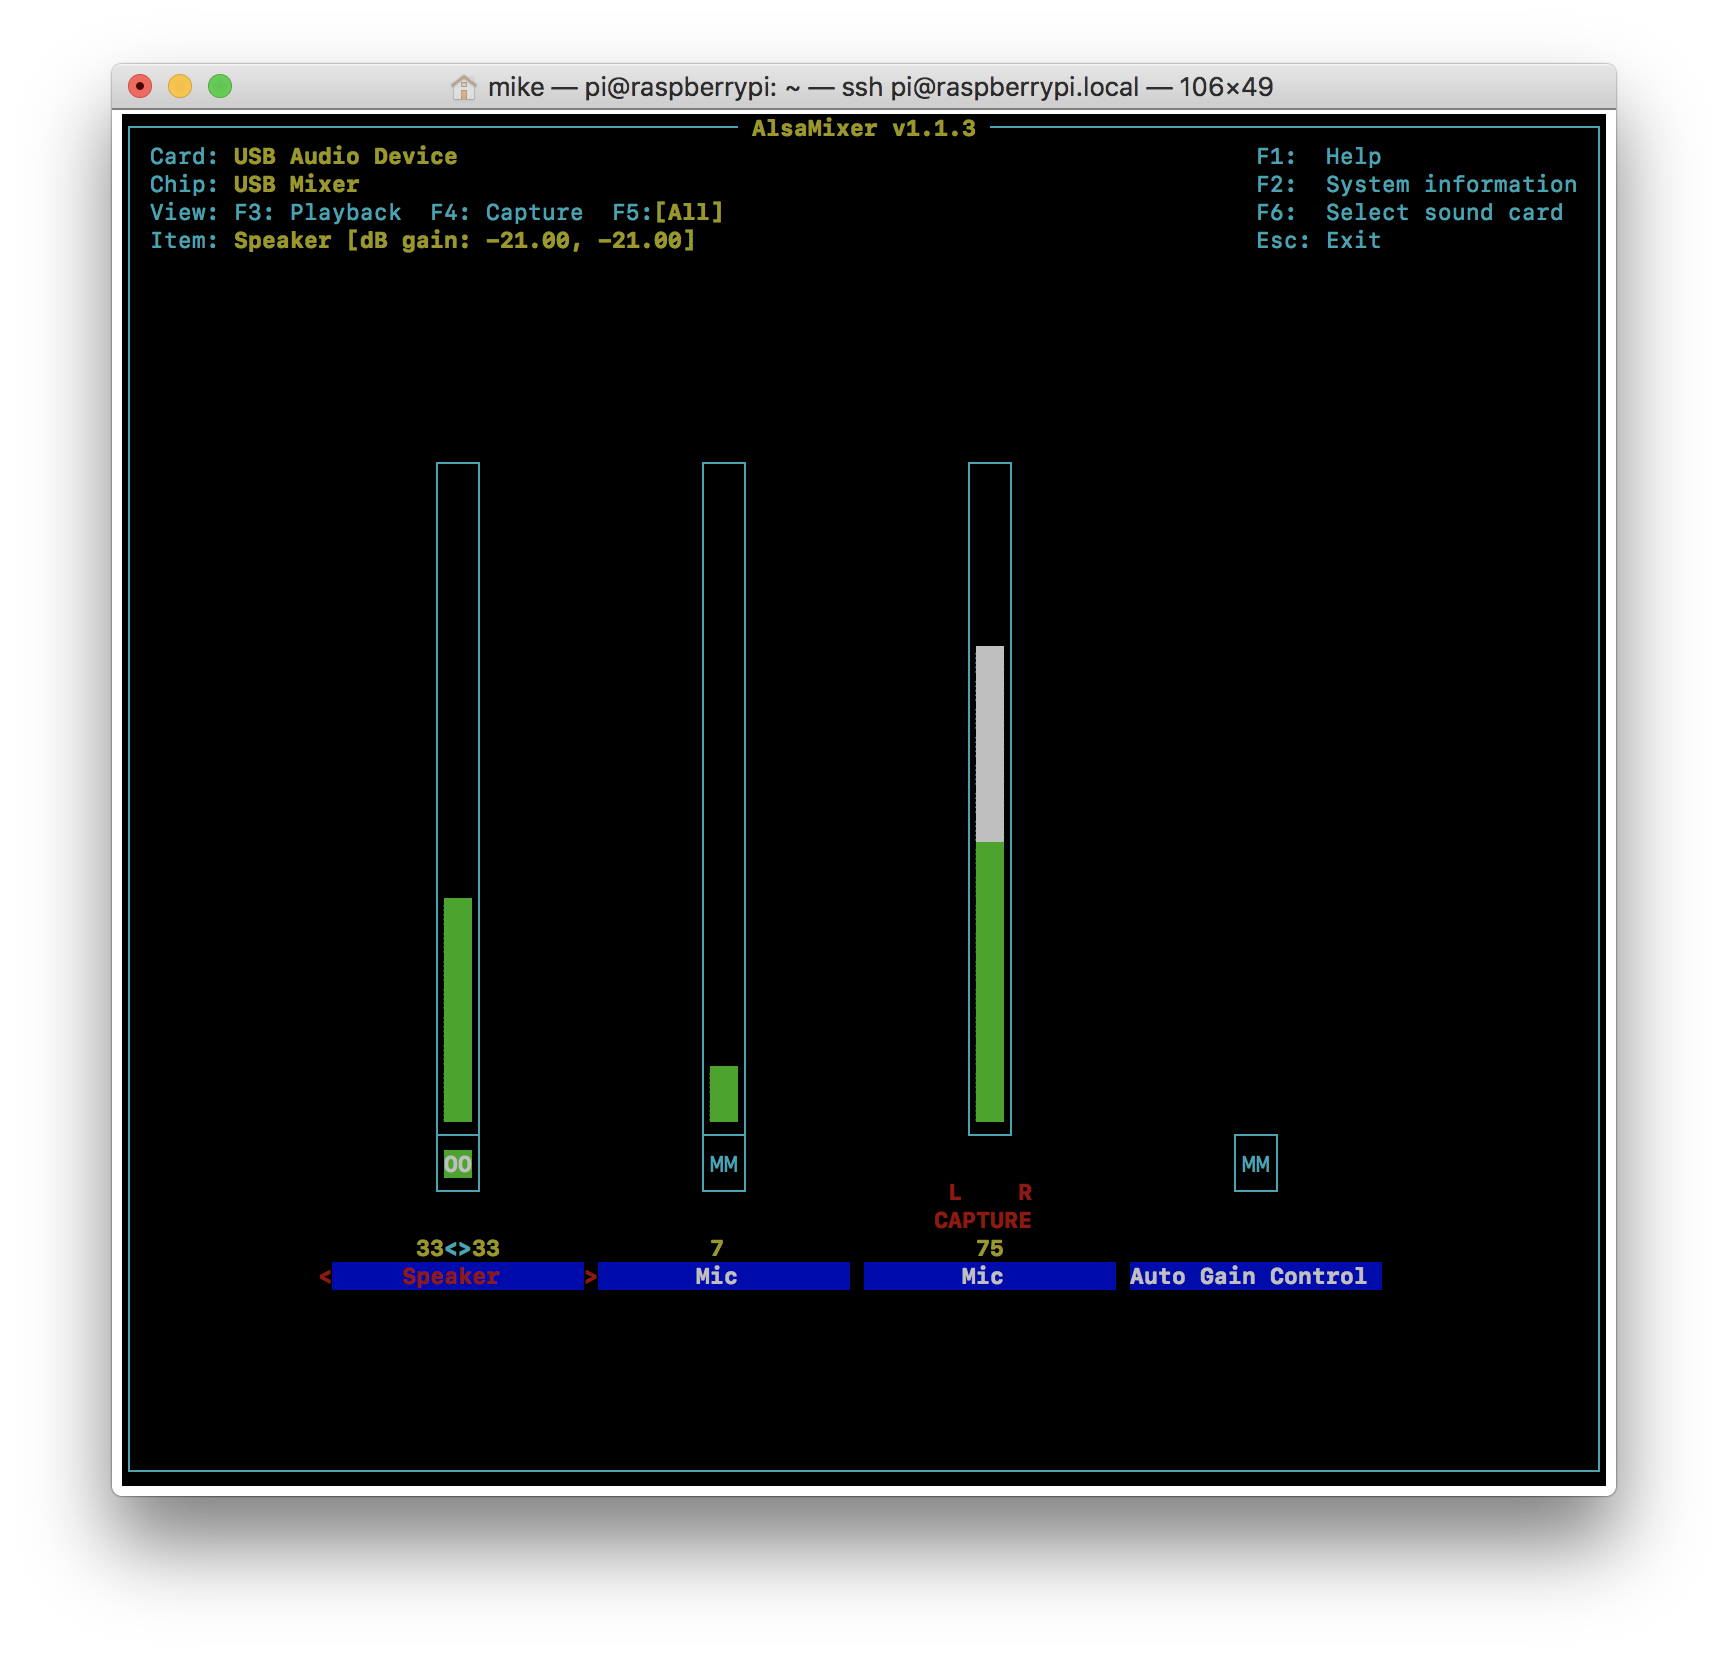The height and width of the screenshot is (1656, 1728).
Task: Select the Speaker control label
Action: tap(458, 1276)
